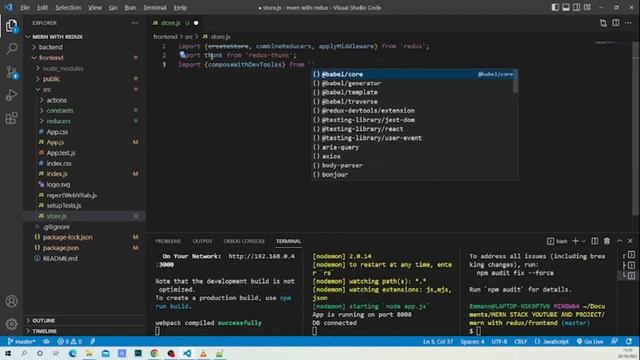Screen dimensions: 640x360
Task: Open package.json in the explorer
Action: click(61, 248)
